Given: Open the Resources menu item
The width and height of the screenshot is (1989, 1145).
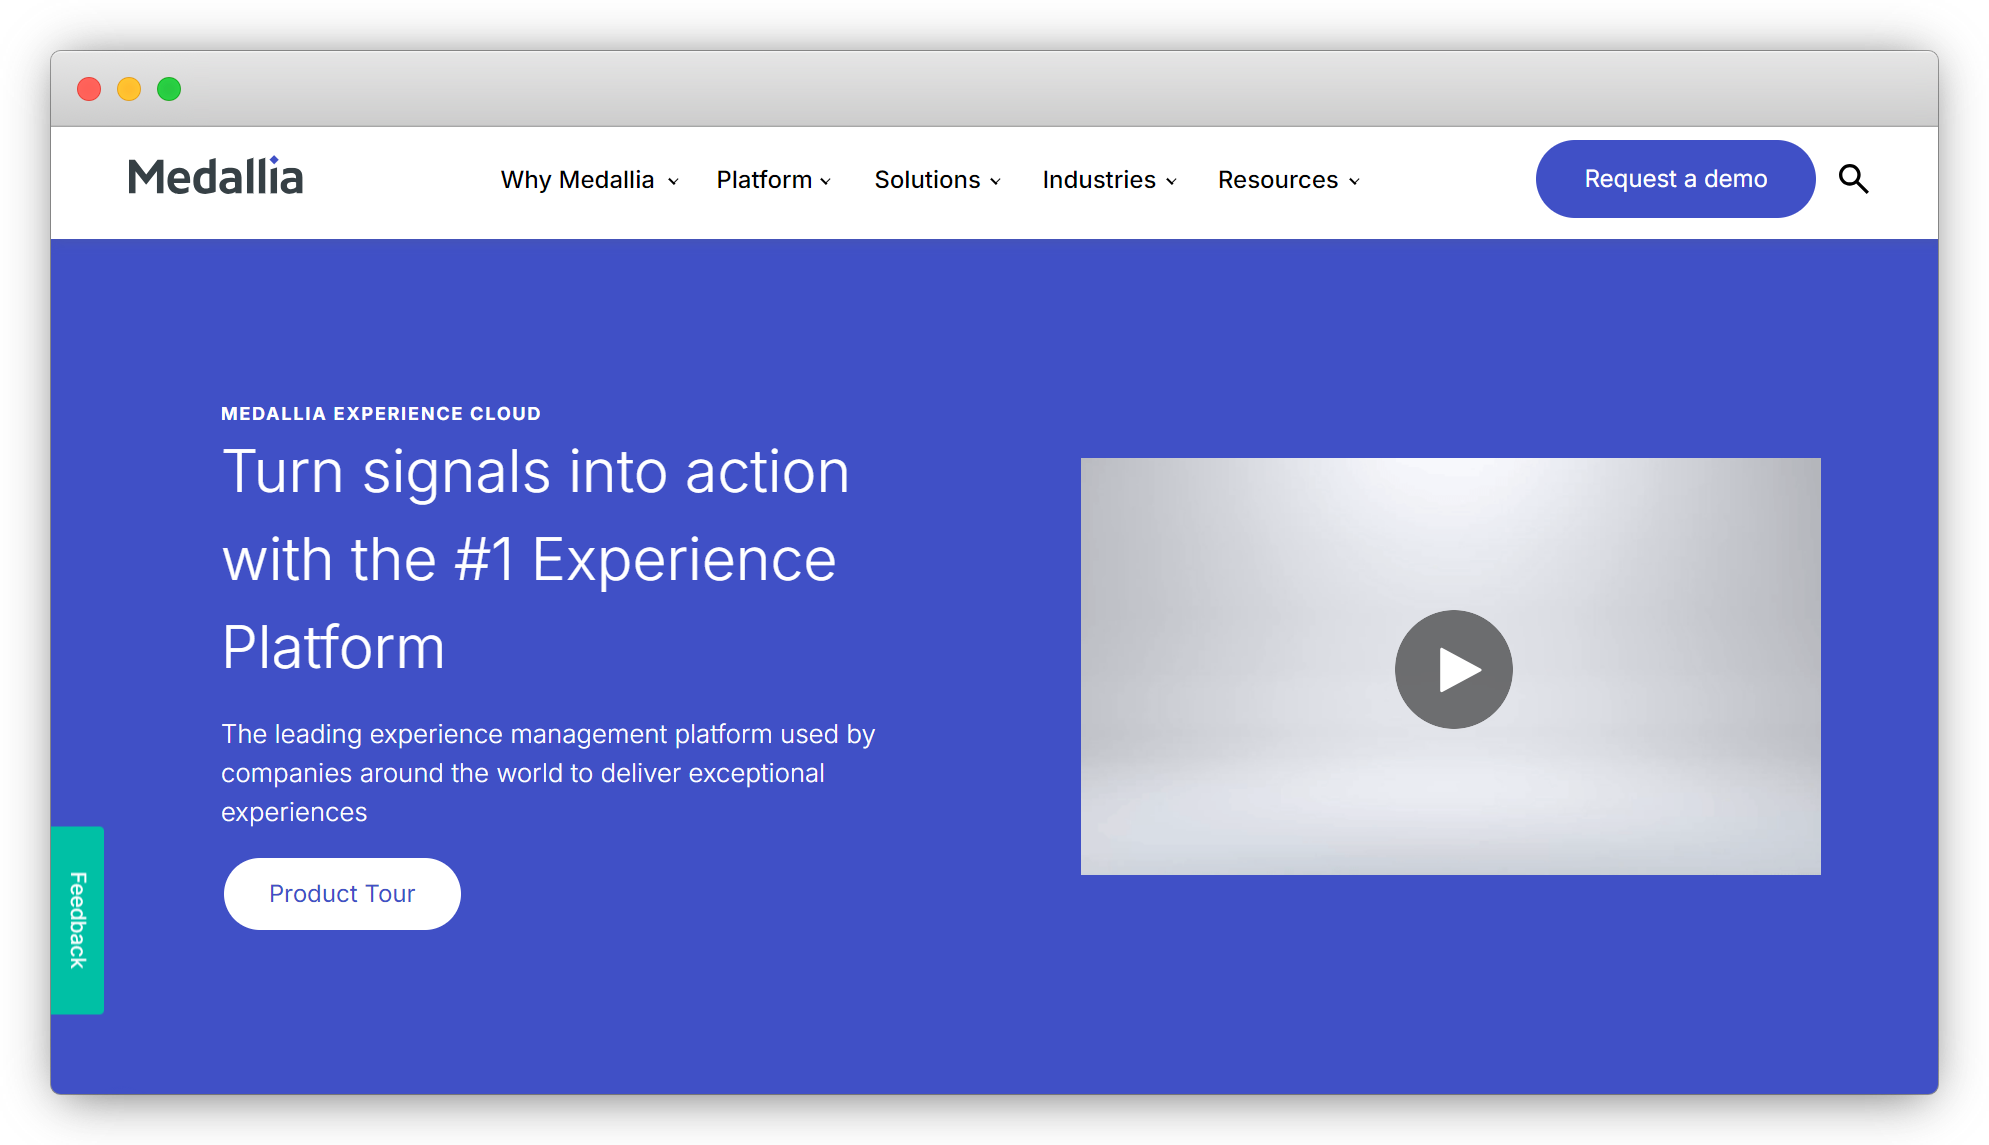Looking at the screenshot, I should (1278, 180).
